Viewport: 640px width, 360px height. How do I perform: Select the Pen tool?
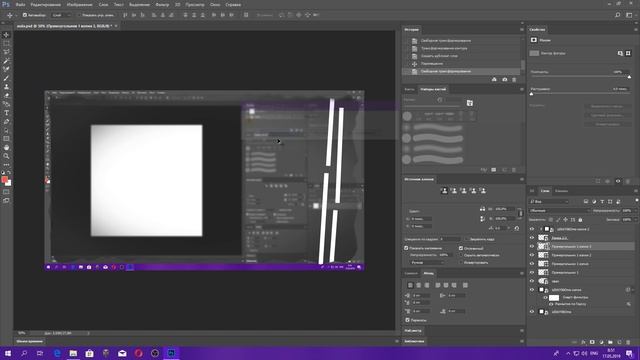[x=7, y=122]
